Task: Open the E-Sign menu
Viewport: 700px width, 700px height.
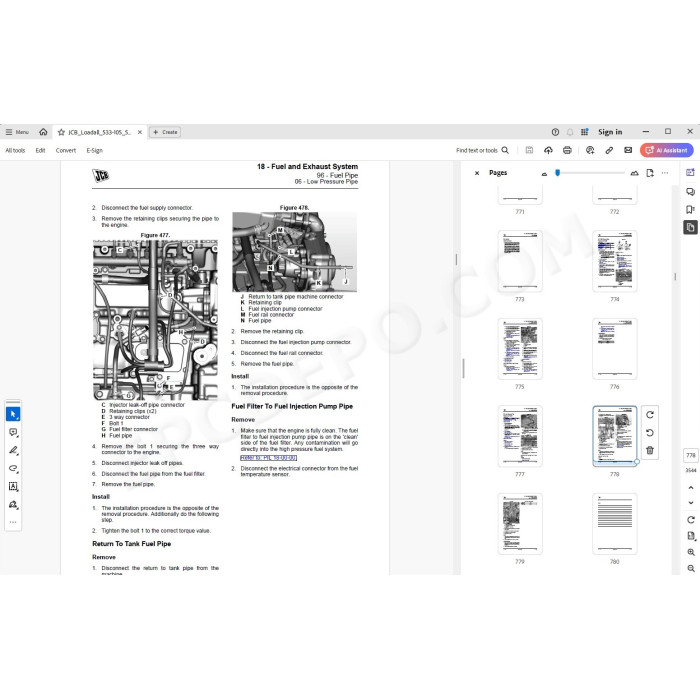Action: [95, 150]
